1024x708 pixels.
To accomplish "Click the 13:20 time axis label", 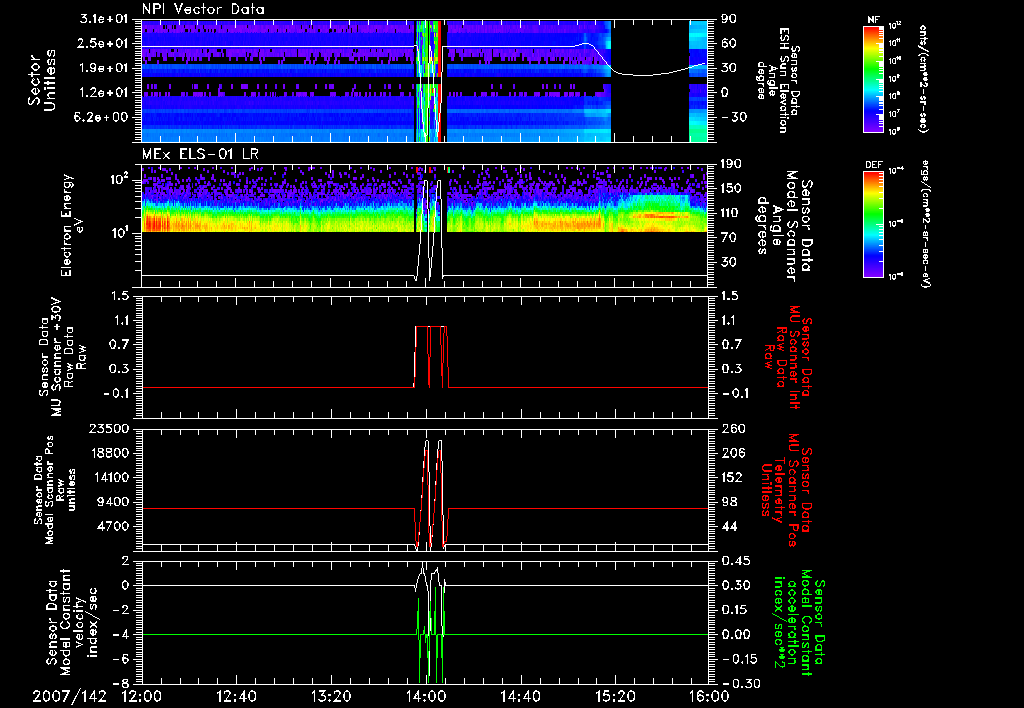I will pos(331,697).
